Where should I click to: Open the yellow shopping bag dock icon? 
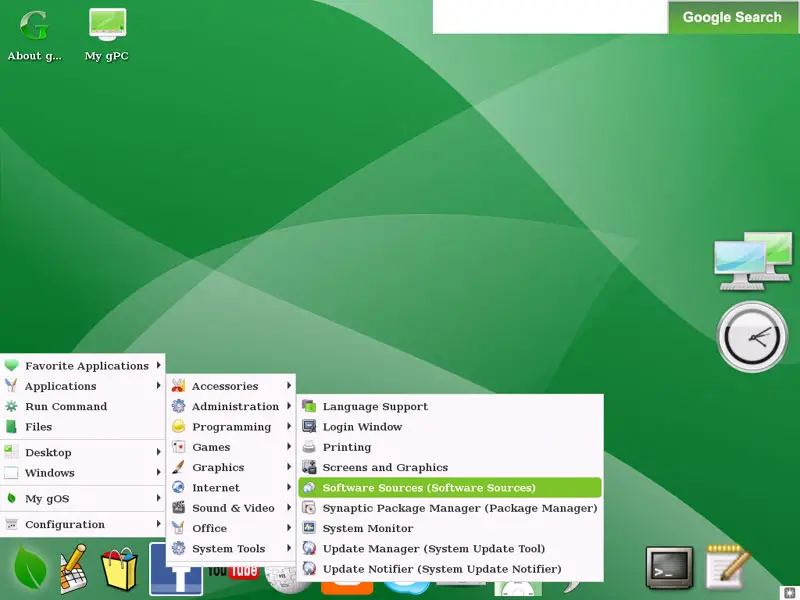[x=119, y=569]
